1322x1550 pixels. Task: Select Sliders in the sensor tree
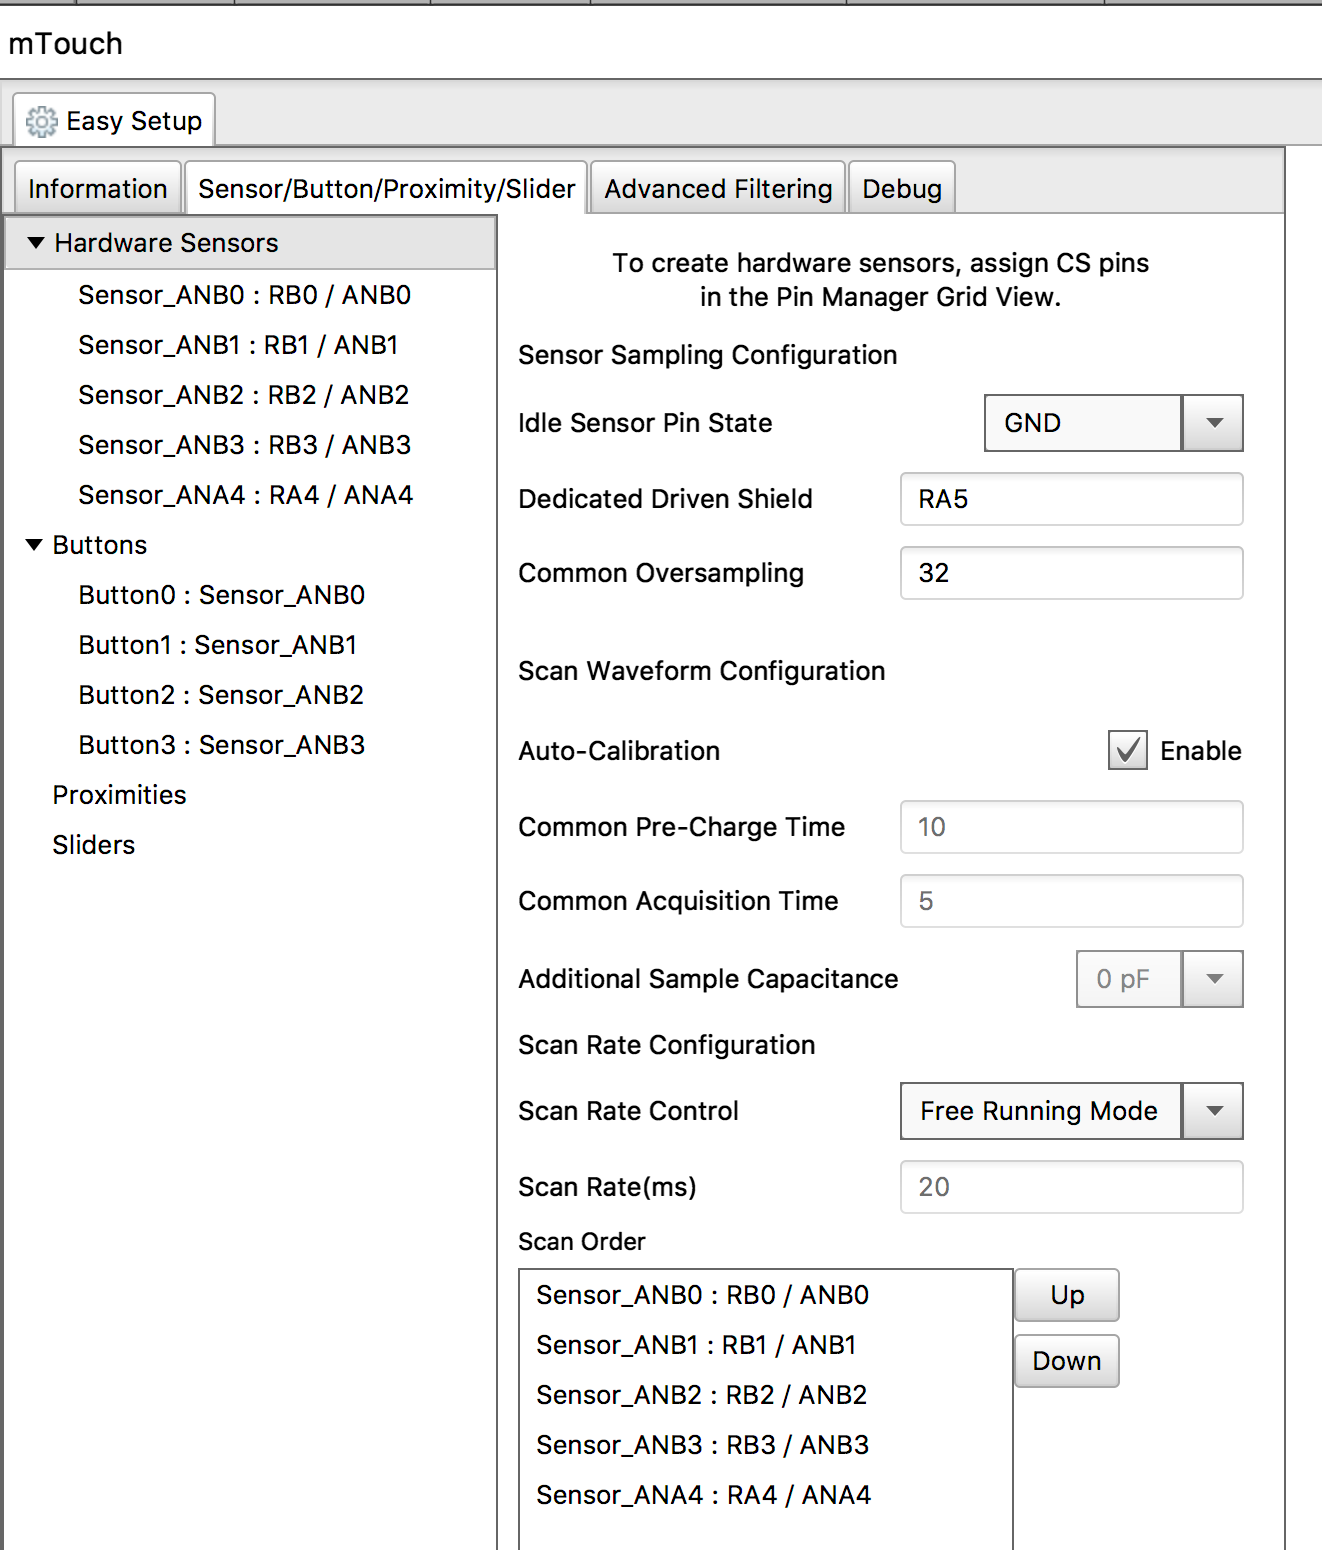point(93,845)
